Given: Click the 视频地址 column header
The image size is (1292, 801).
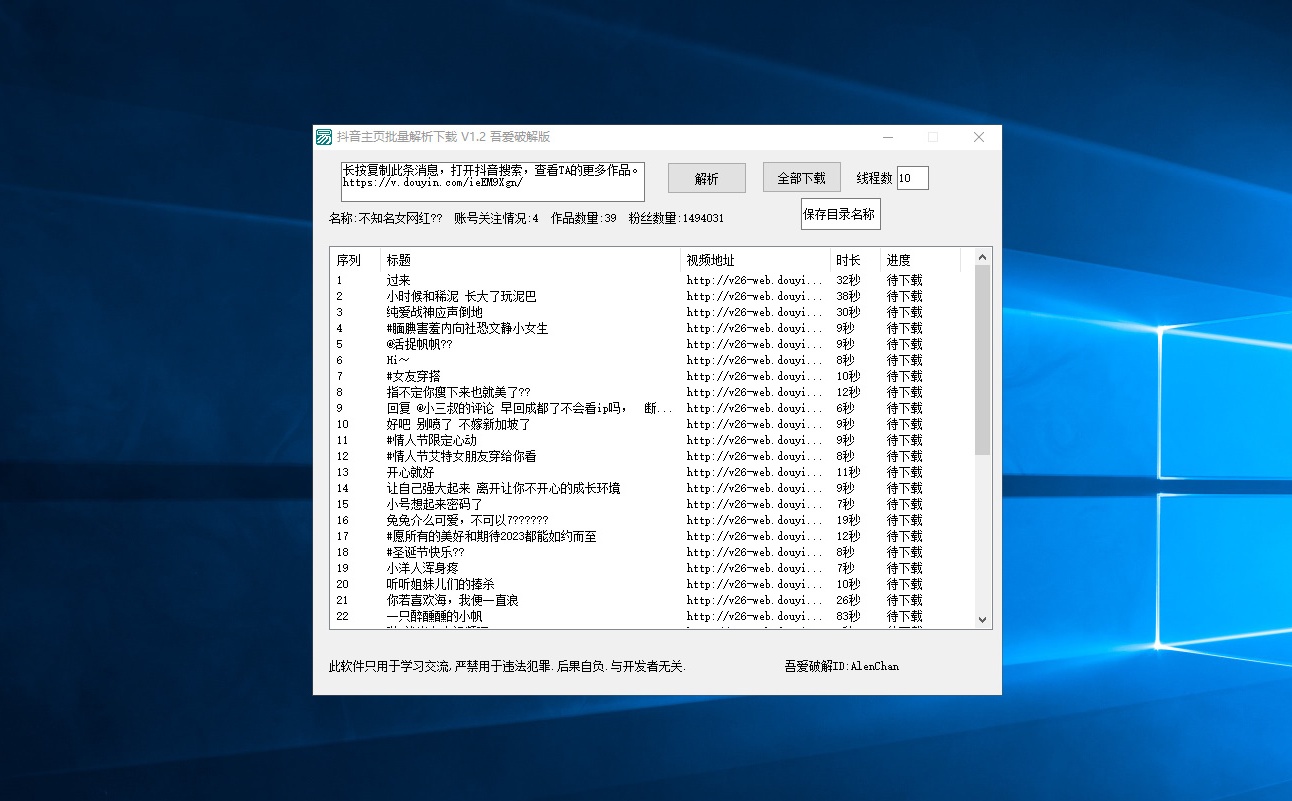Looking at the screenshot, I should click(x=756, y=260).
